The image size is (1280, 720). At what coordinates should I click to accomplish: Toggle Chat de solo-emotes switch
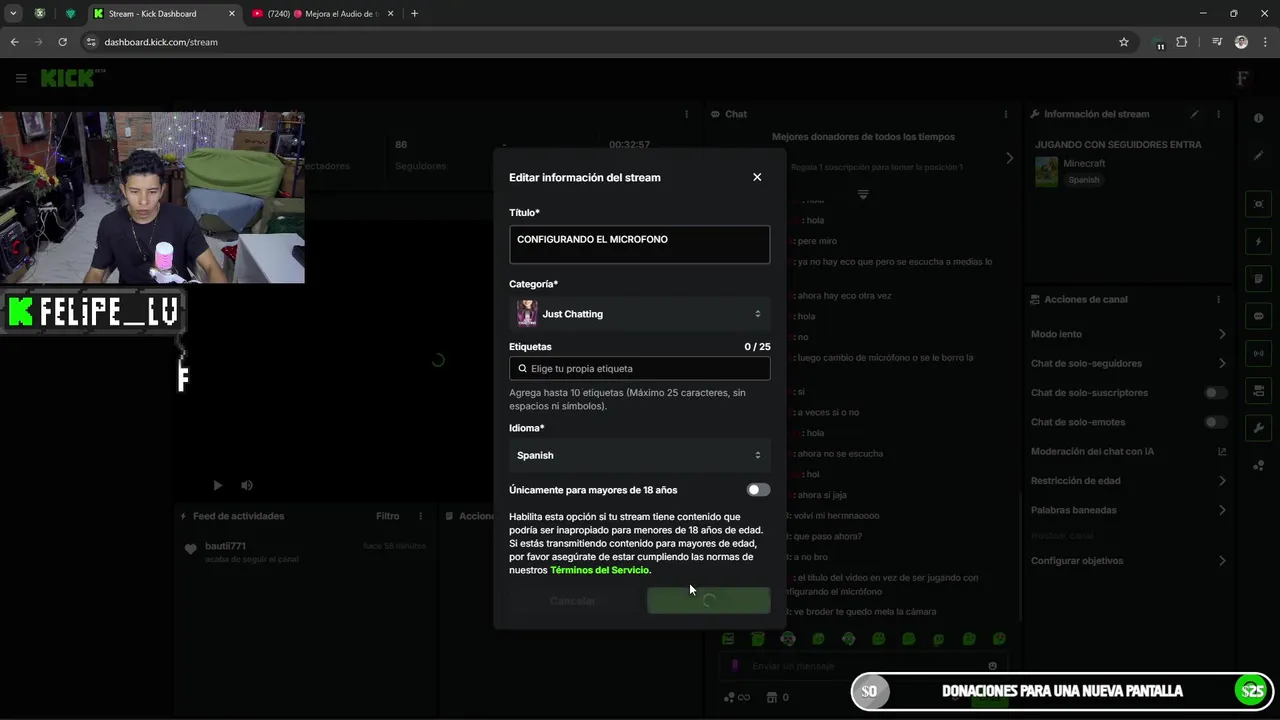click(x=1215, y=422)
